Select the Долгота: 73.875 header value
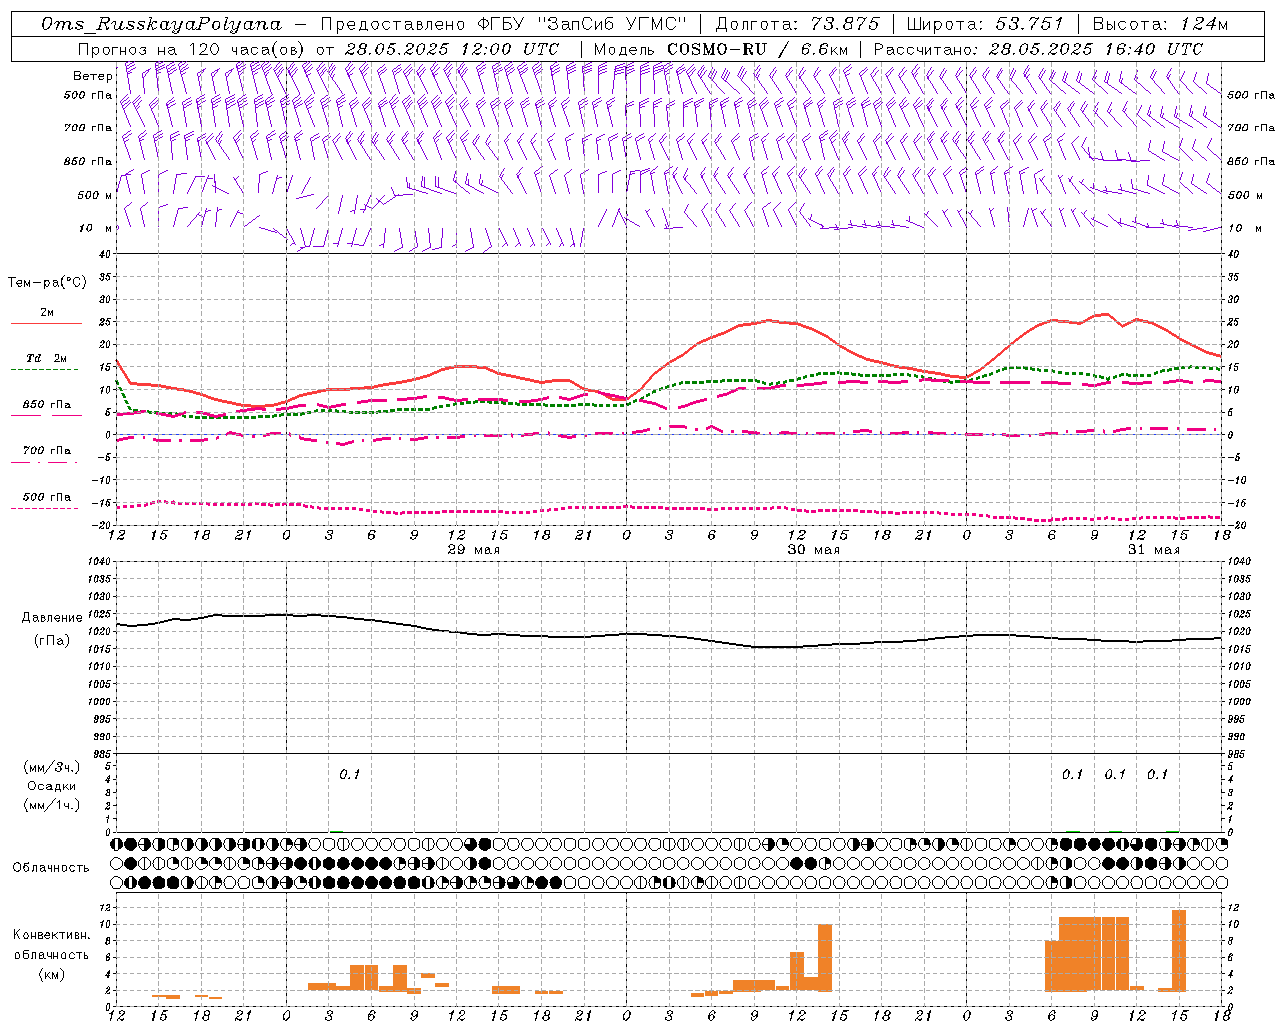This screenshot has height=1024, width=1280. click(x=798, y=24)
